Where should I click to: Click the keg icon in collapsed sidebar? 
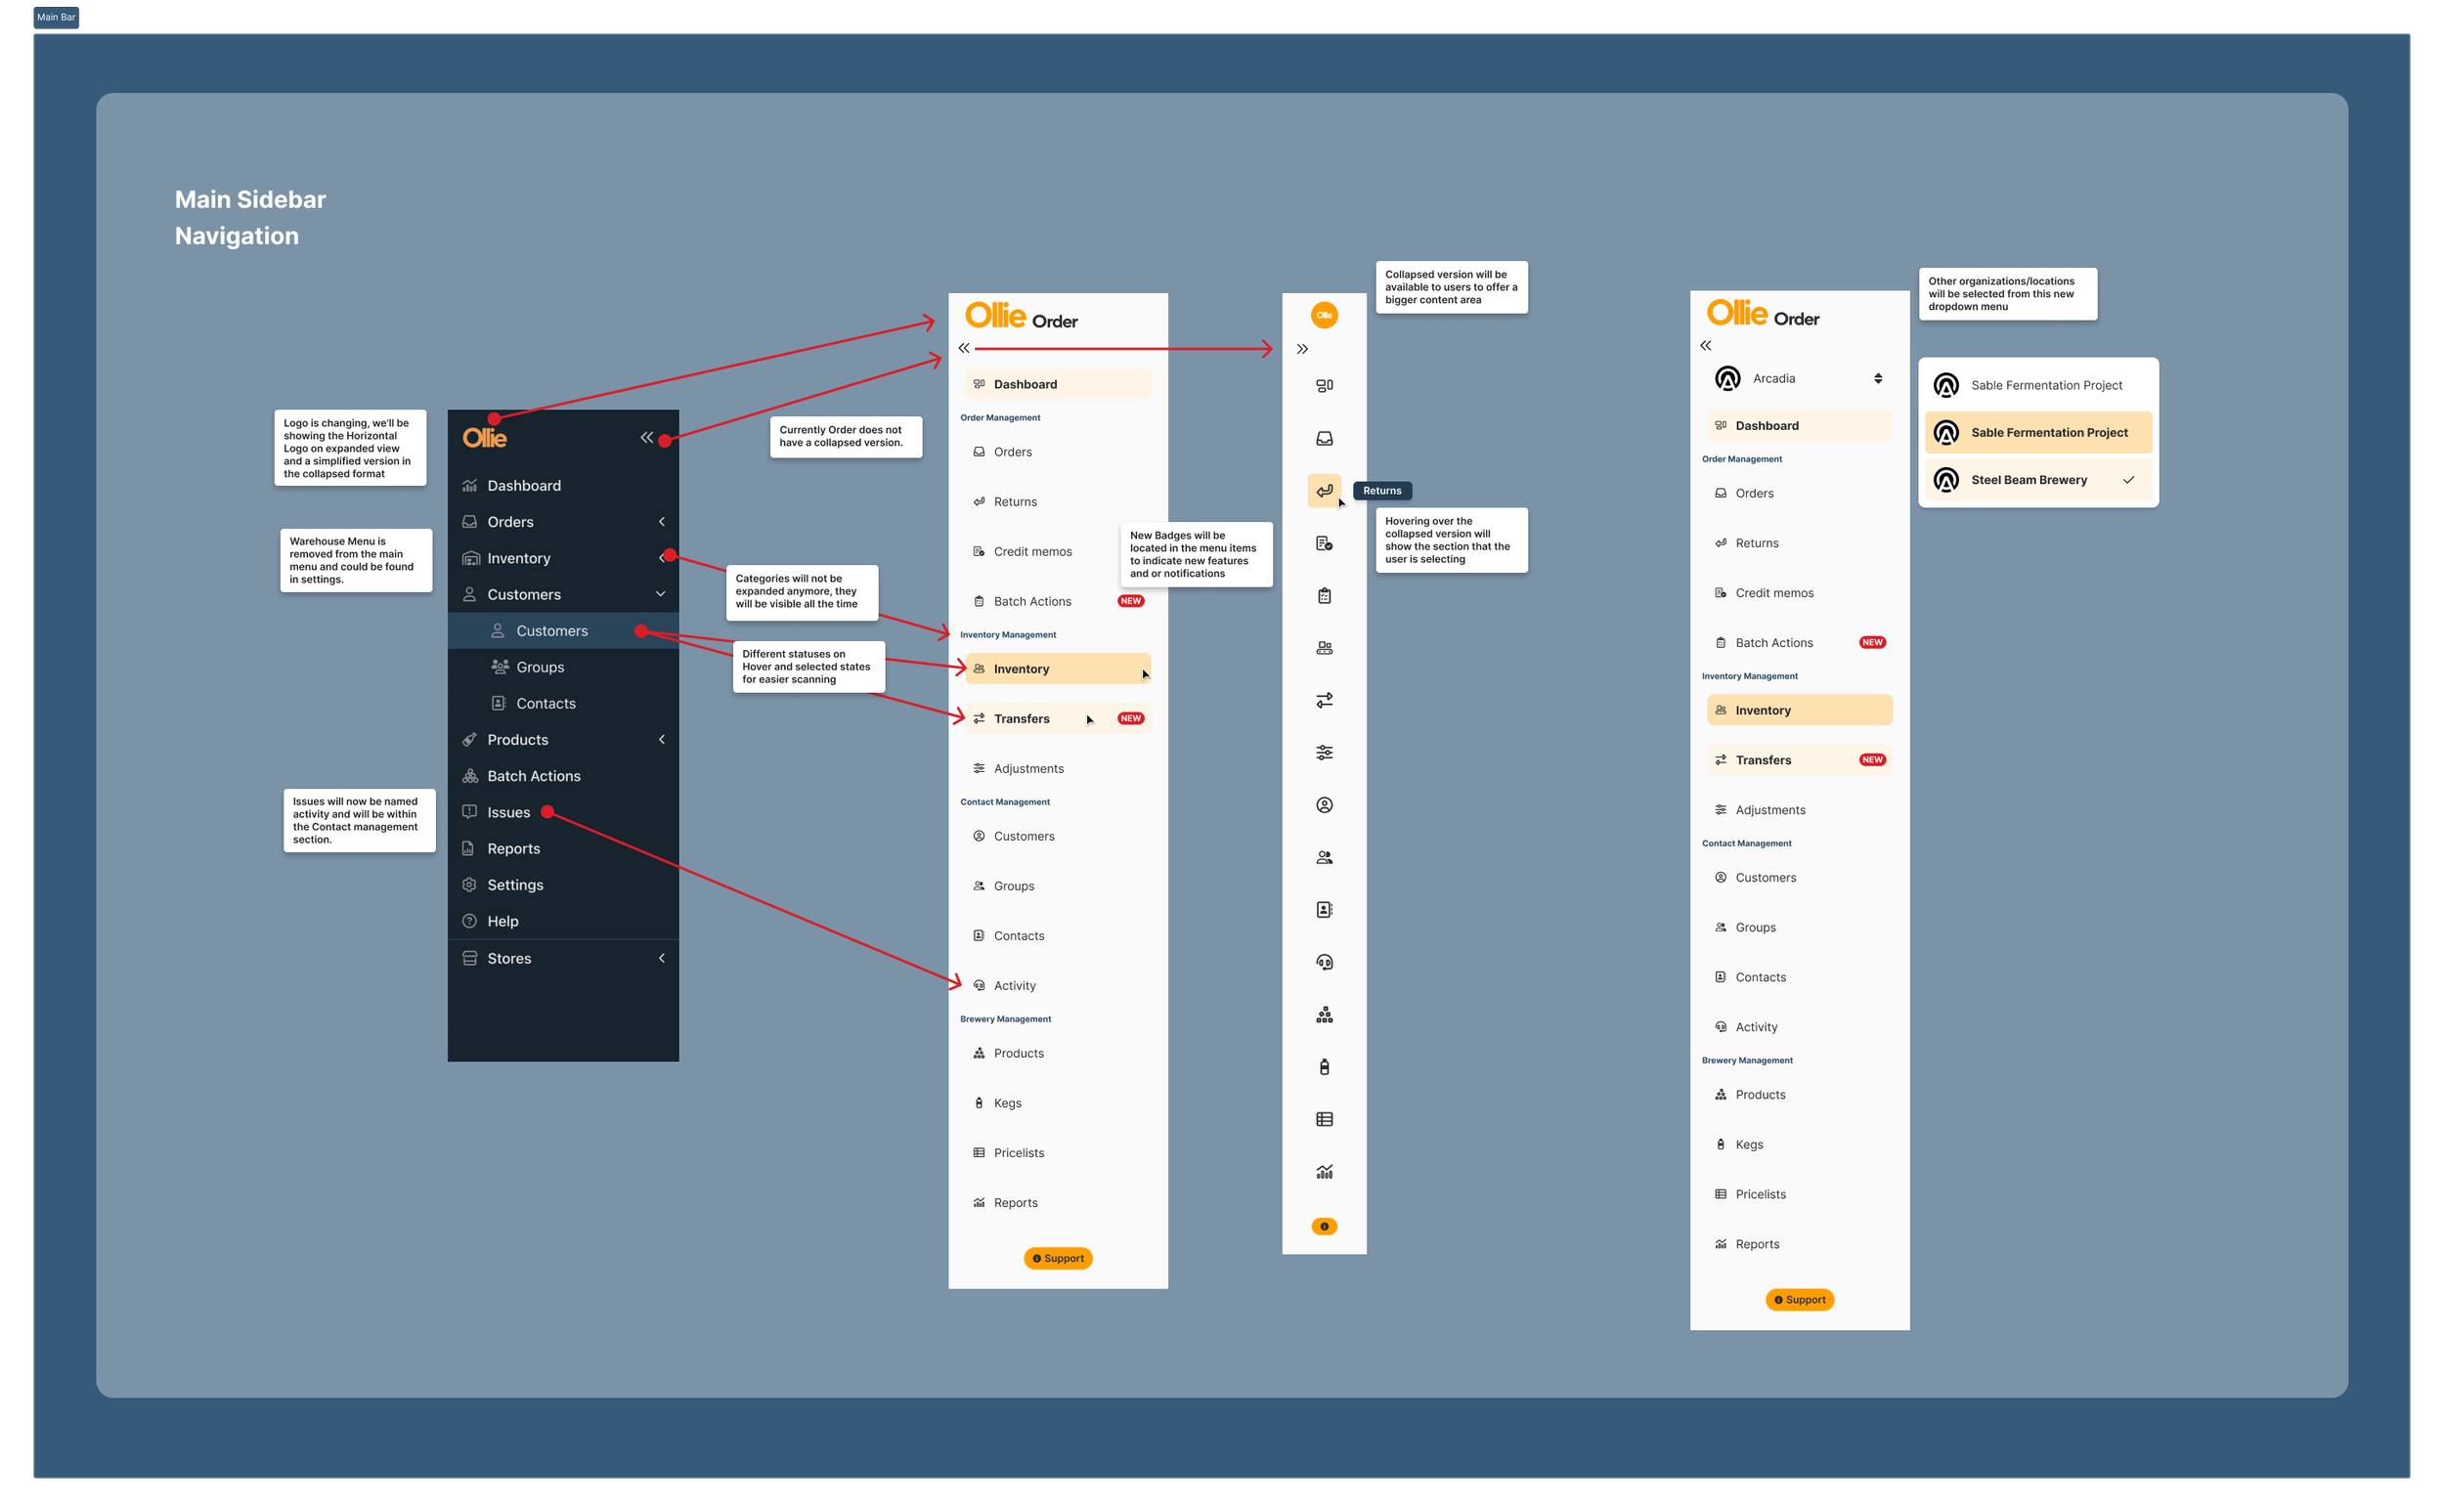click(1324, 1067)
